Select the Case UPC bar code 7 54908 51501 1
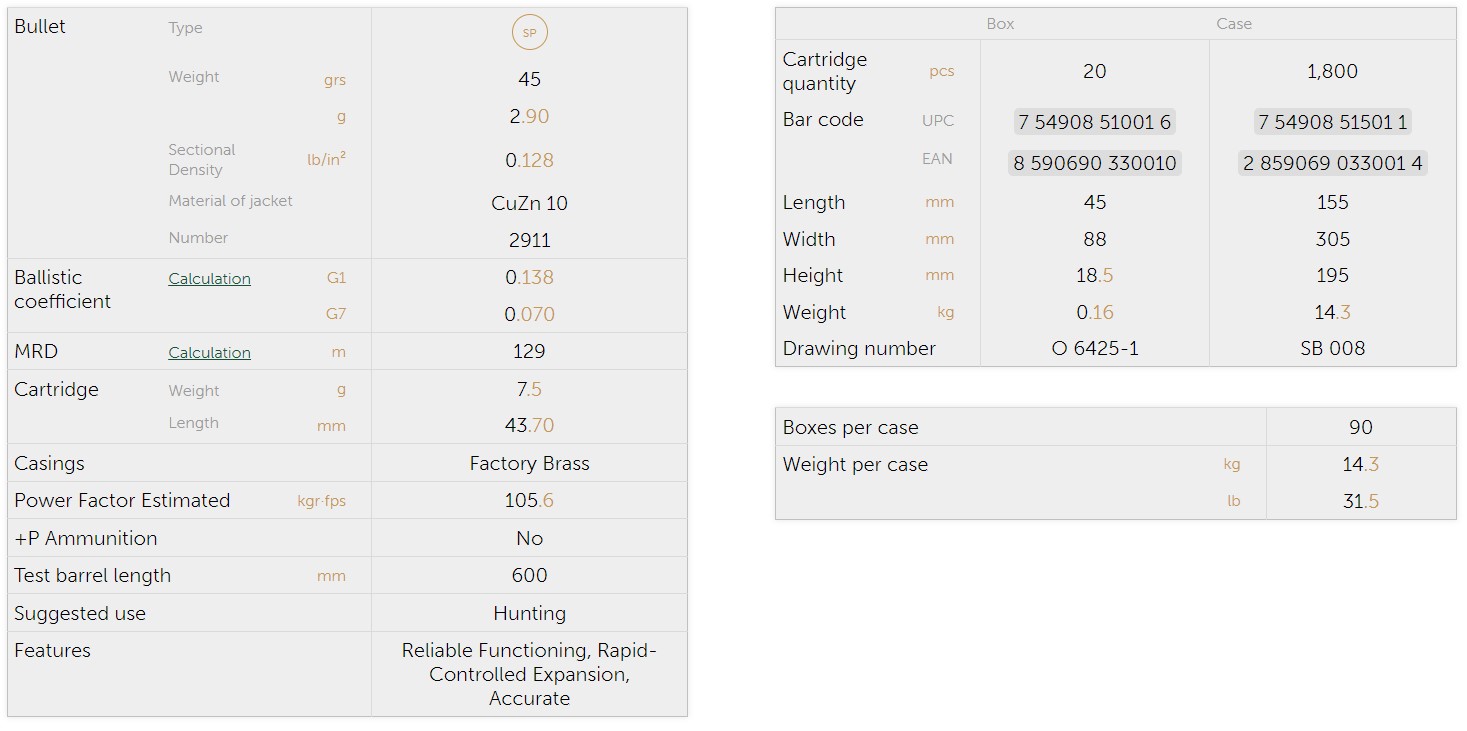The width and height of the screenshot is (1467, 731). click(1332, 122)
